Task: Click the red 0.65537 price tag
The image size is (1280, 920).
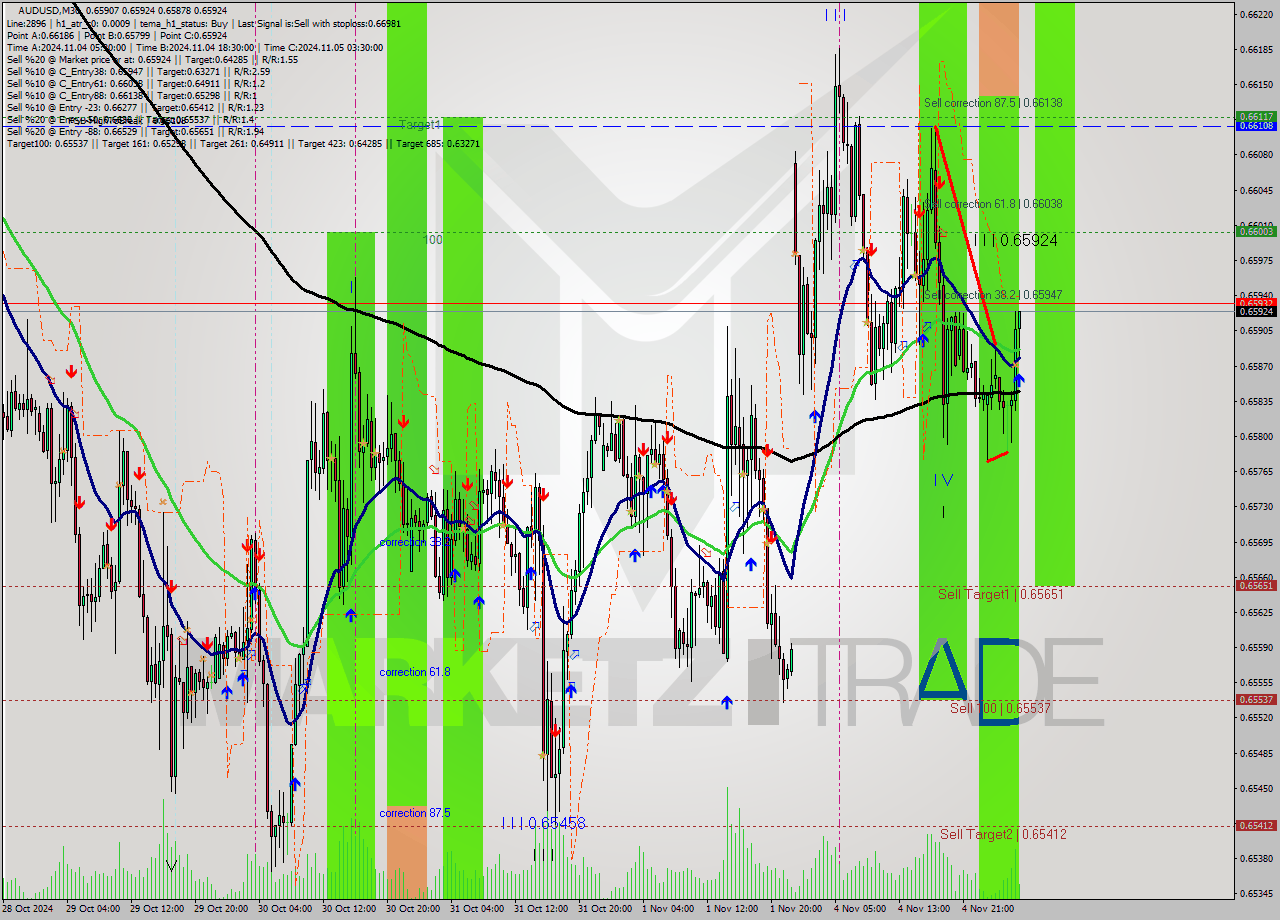Action: 1256,700
